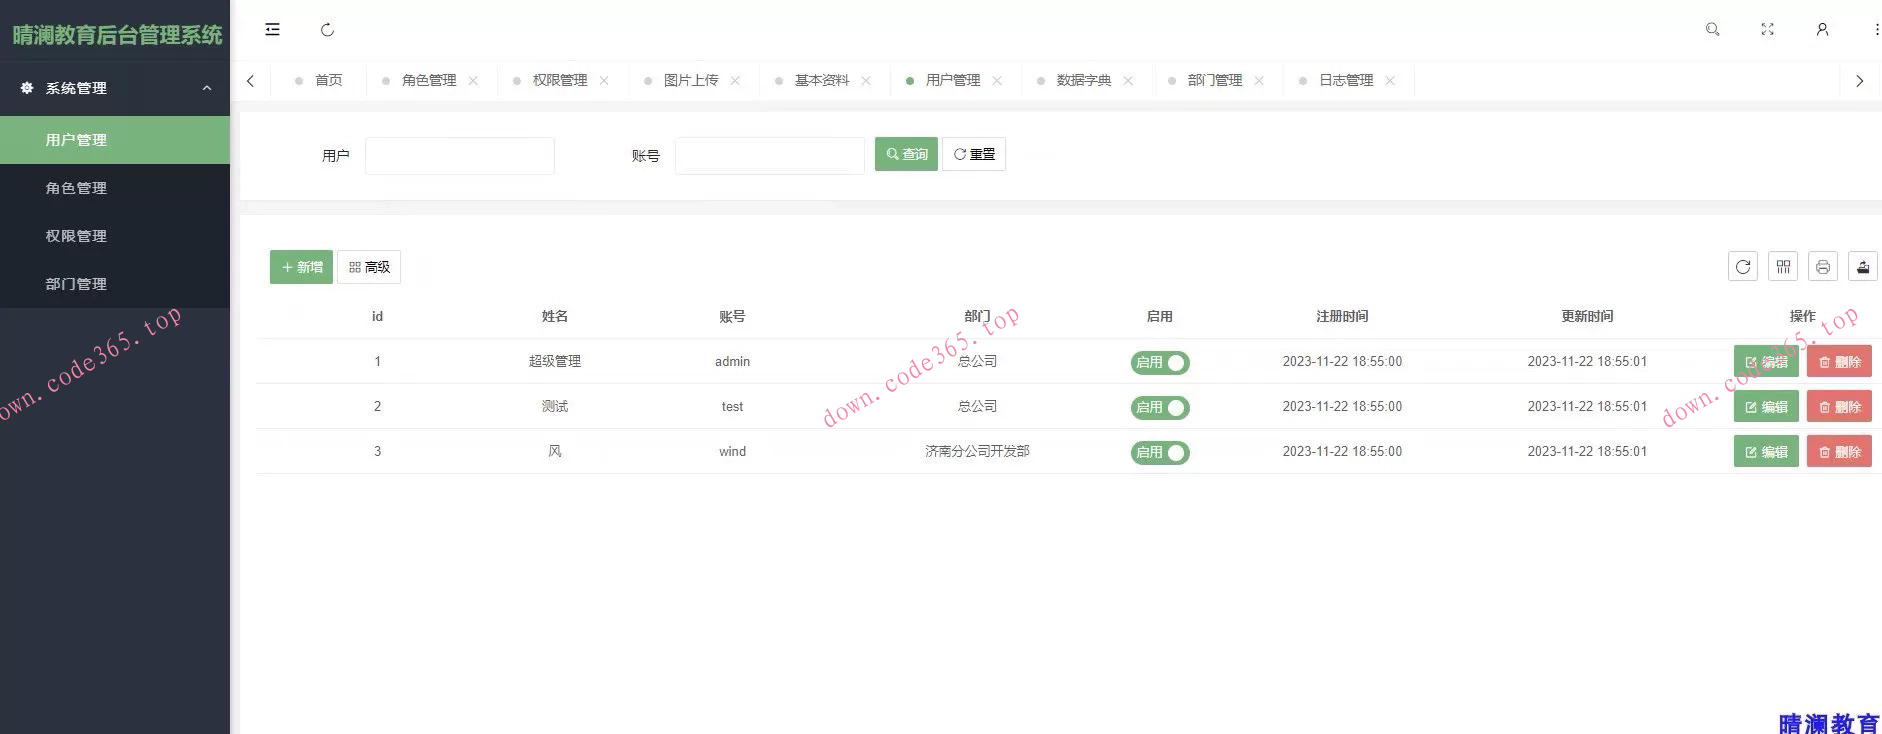Image resolution: width=1882 pixels, height=734 pixels.
Task: Select 角色管理 in the sidebar
Action: point(115,188)
